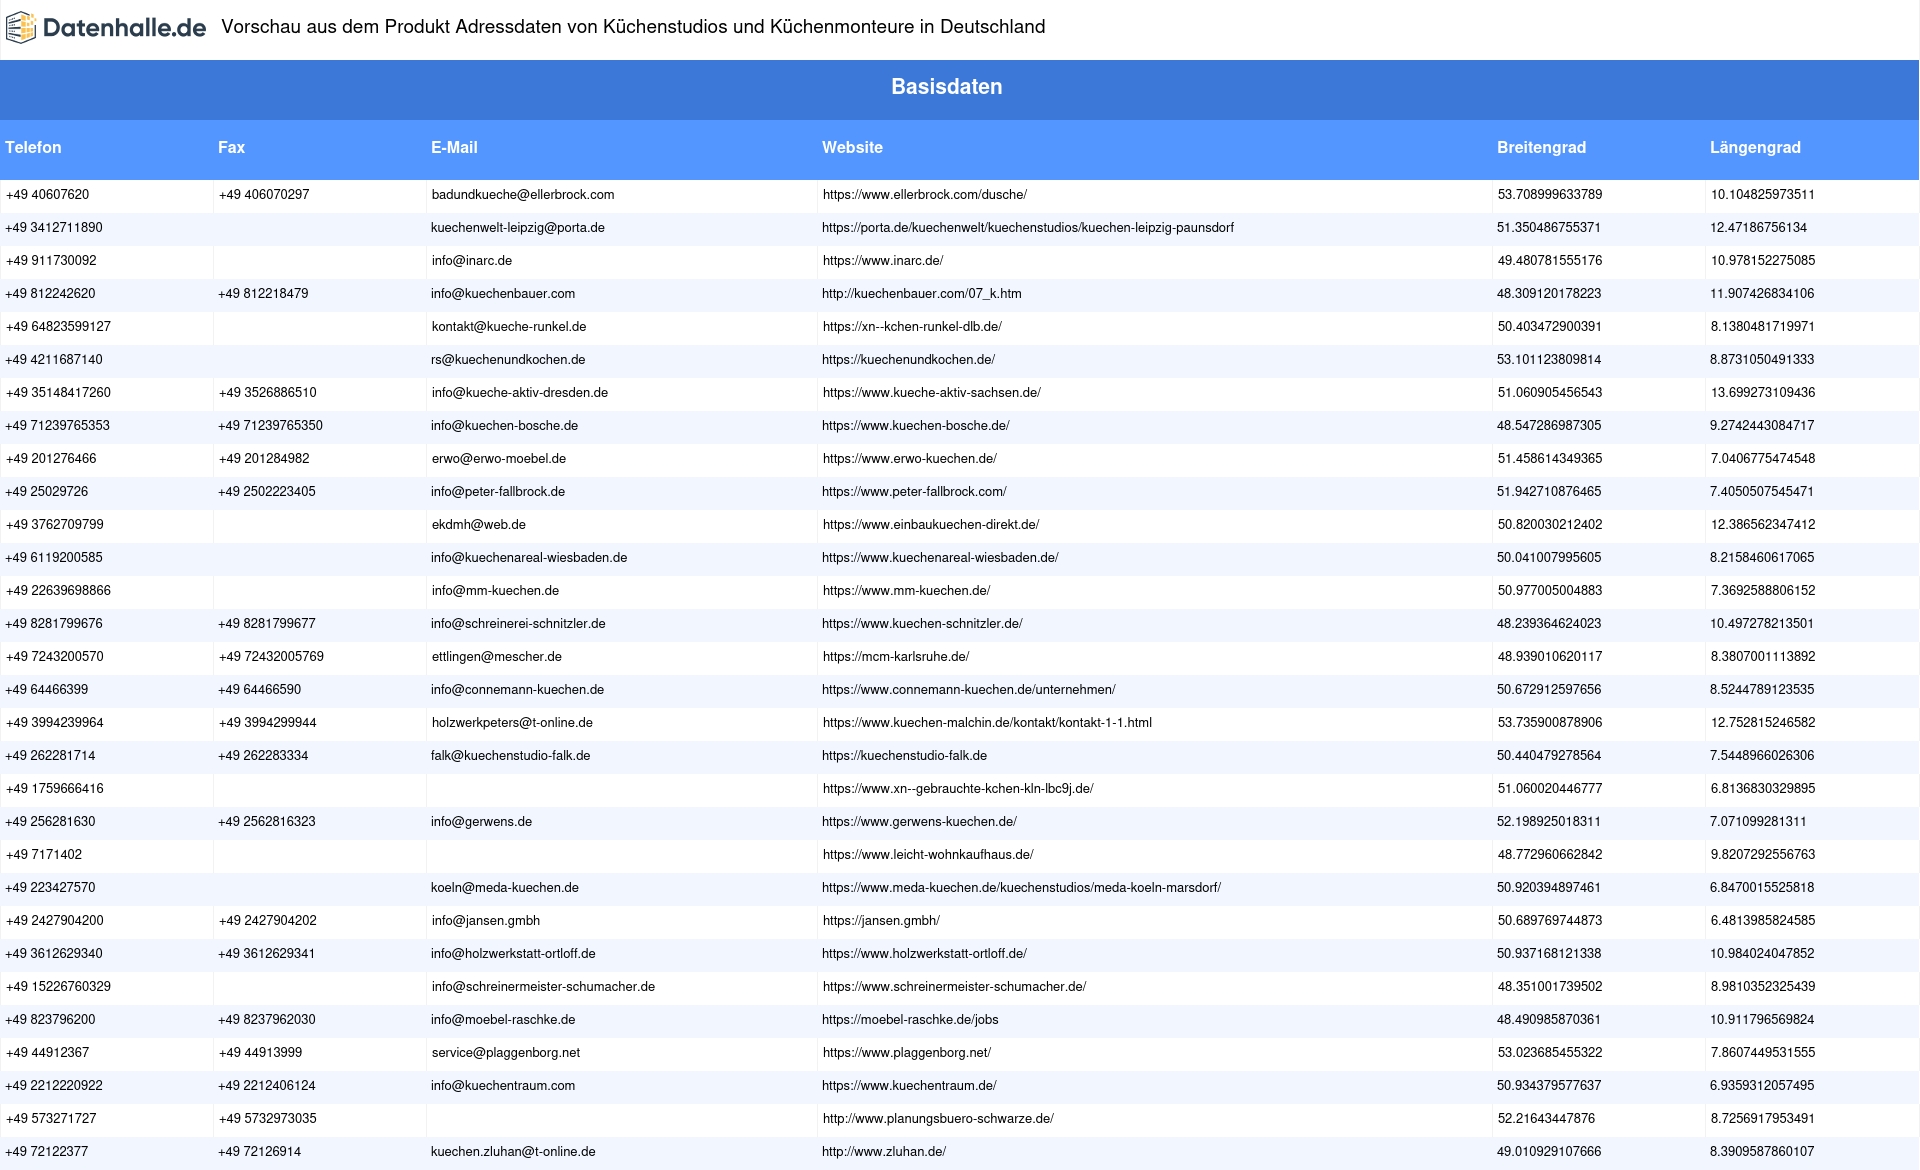This screenshot has height=1170, width=1920.
Task: Click email rs@kuechenundkochen.de
Action: tap(508, 360)
